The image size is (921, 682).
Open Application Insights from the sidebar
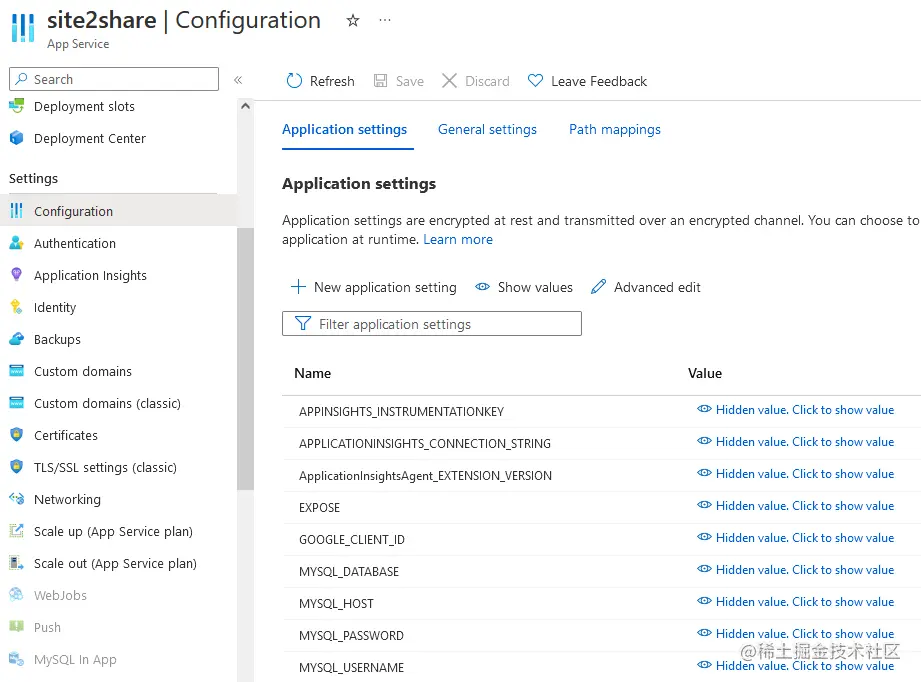(89, 275)
